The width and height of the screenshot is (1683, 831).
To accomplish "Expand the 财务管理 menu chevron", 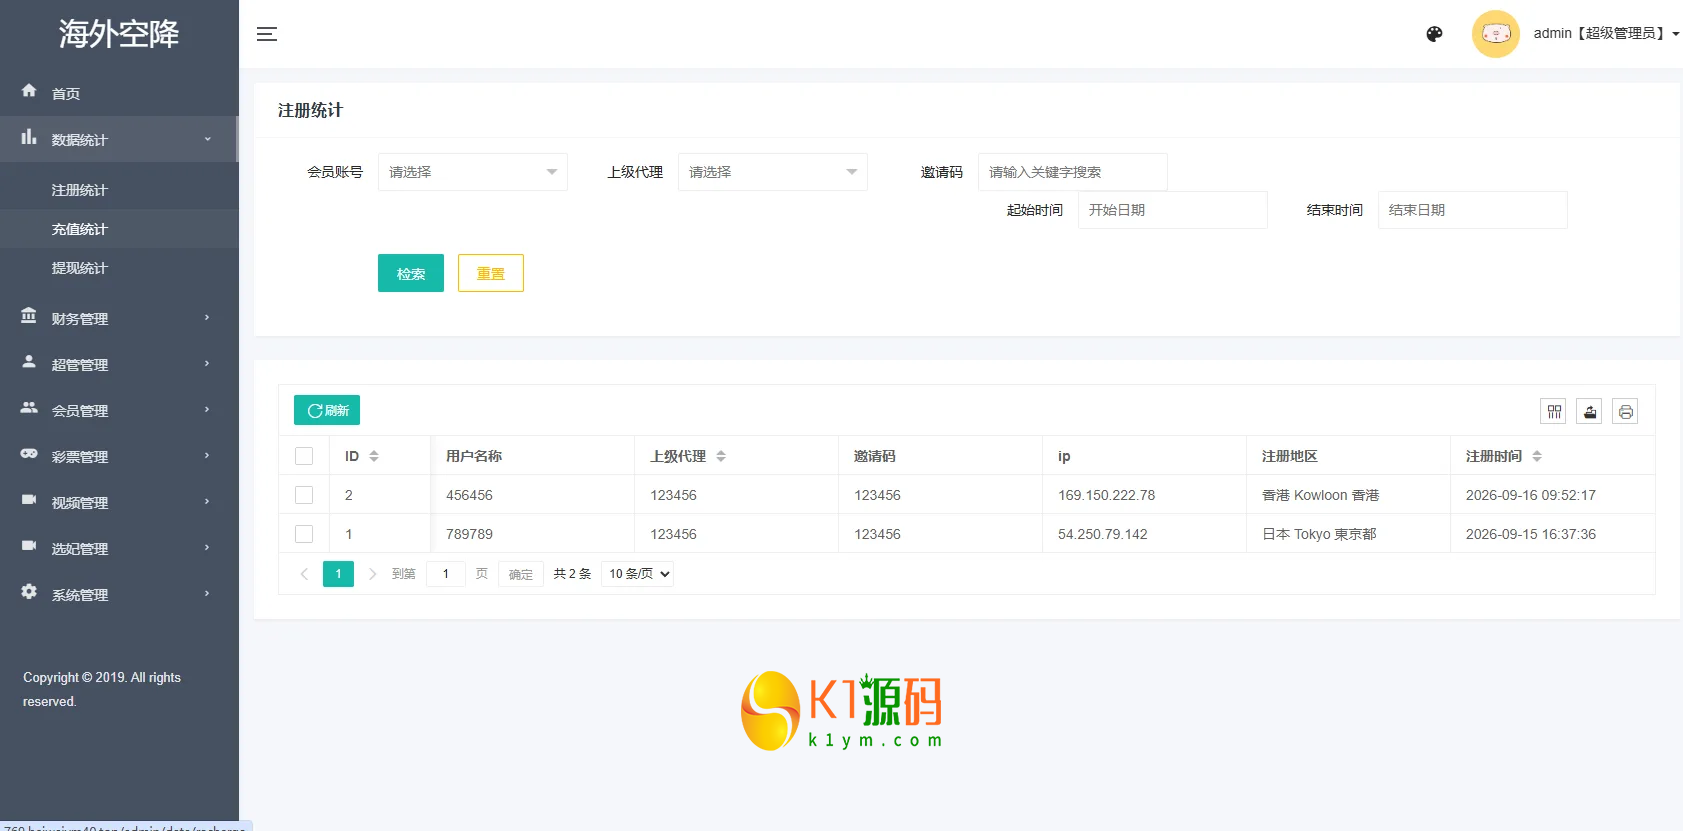I will point(208,318).
